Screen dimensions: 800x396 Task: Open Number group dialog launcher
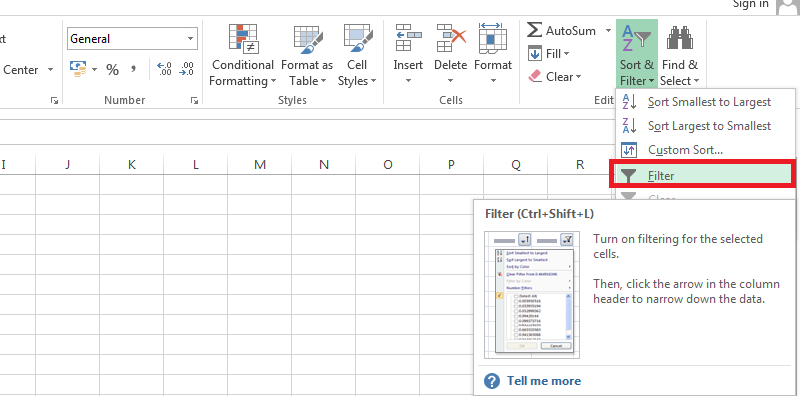pos(194,101)
